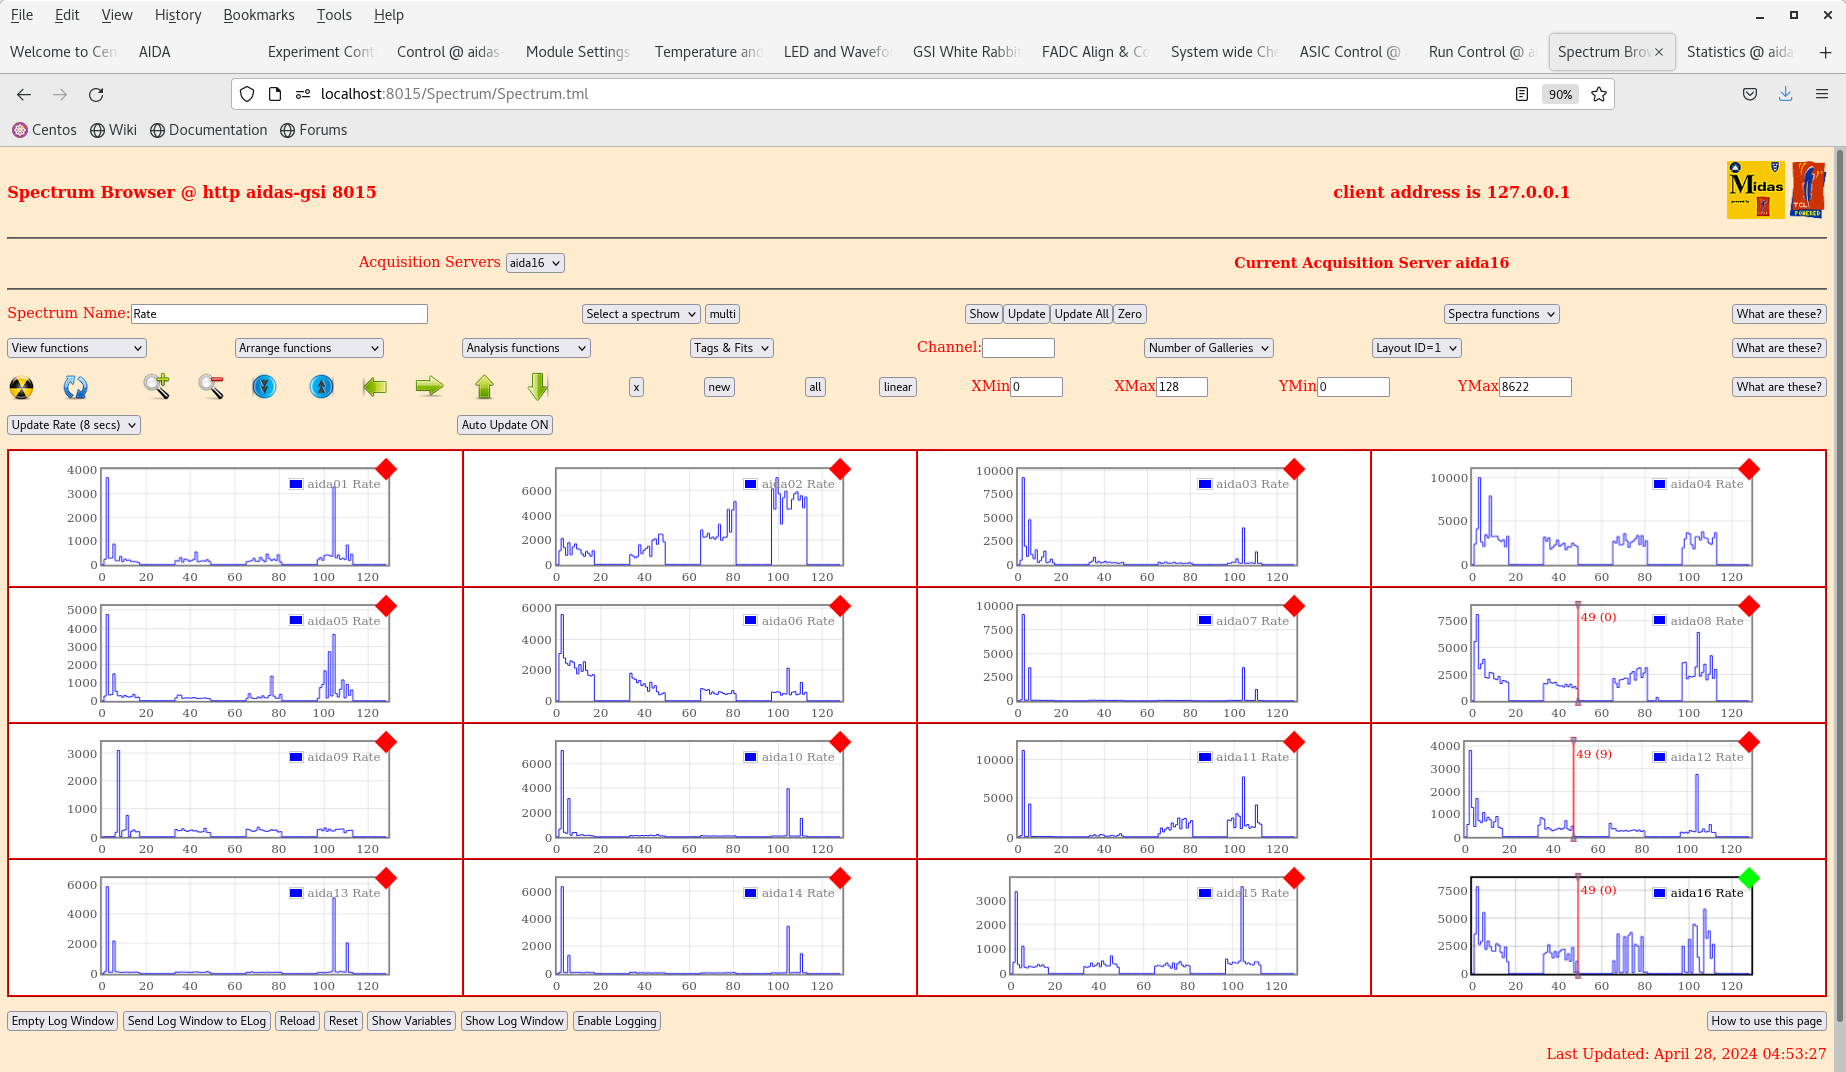Viewport: 1846px width, 1072px height.
Task: Click the green left arrow icon
Action: click(x=375, y=387)
